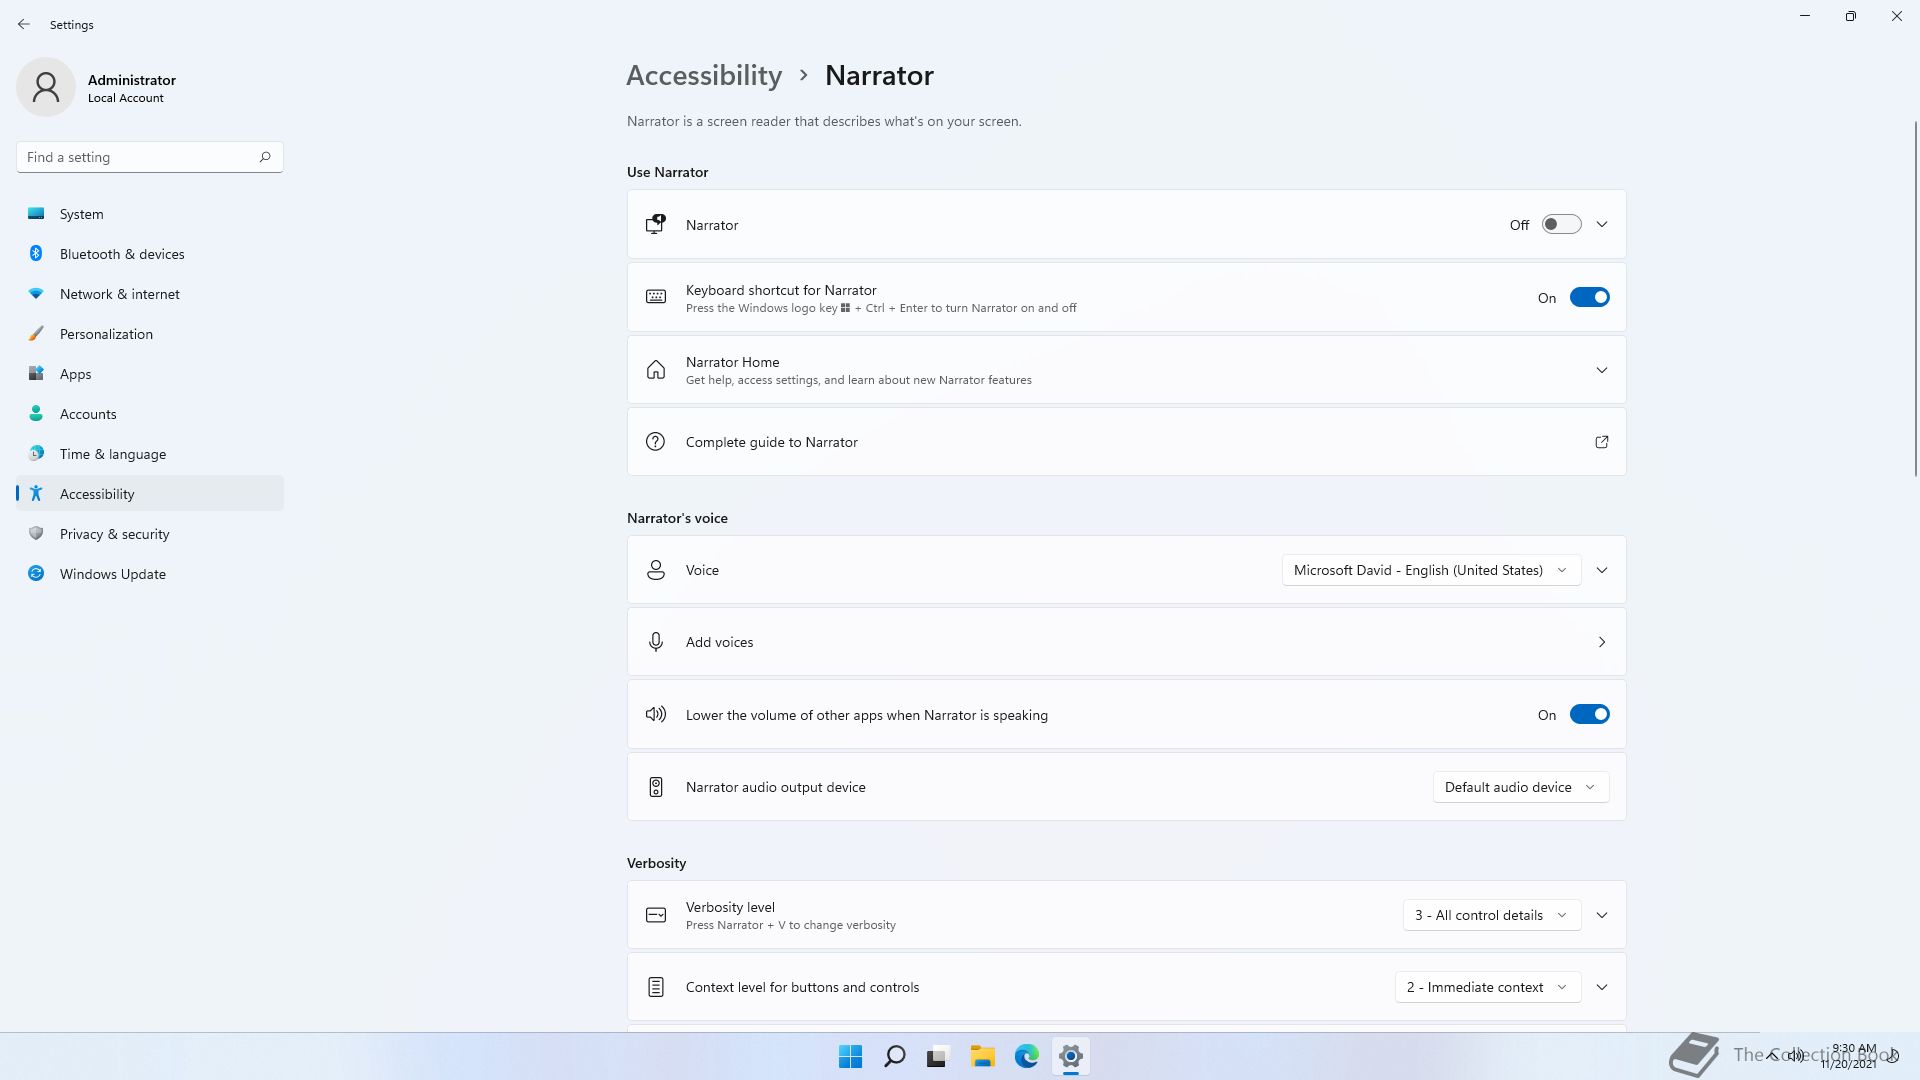Click the Administrator profile avatar
Viewport: 1920px width, 1080px height.
[46, 87]
